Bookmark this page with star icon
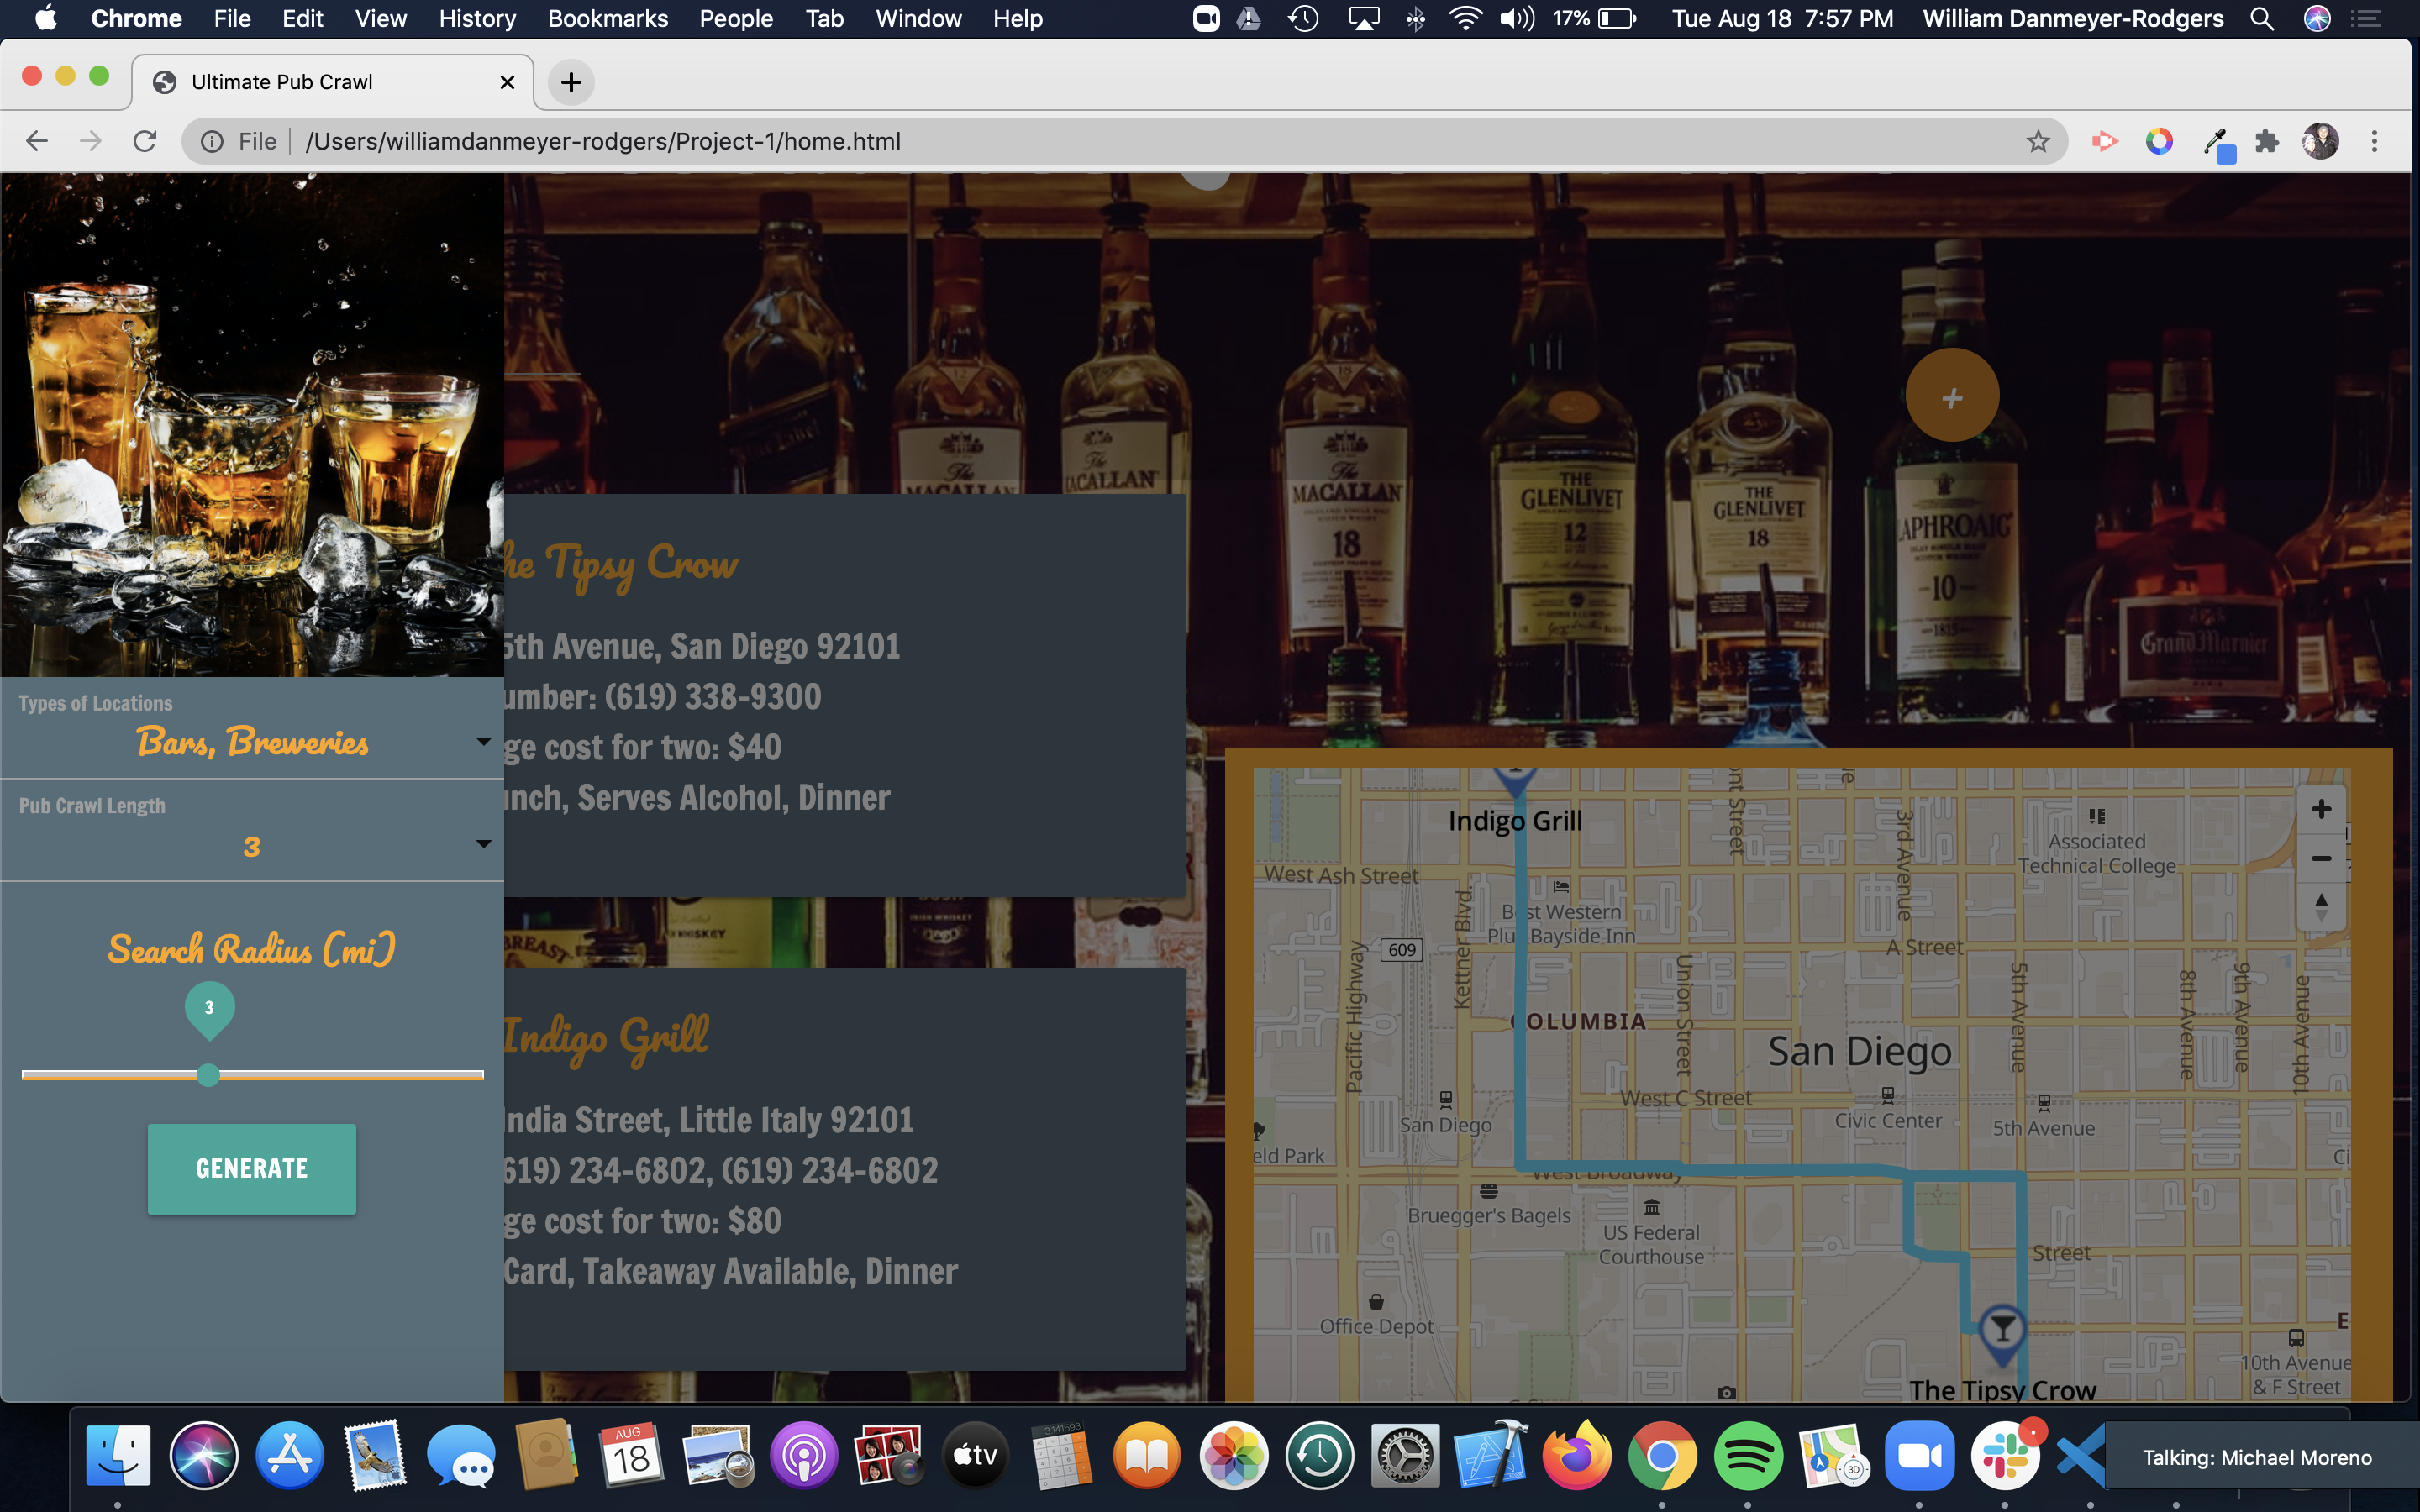This screenshot has height=1512, width=2420. [2037, 142]
